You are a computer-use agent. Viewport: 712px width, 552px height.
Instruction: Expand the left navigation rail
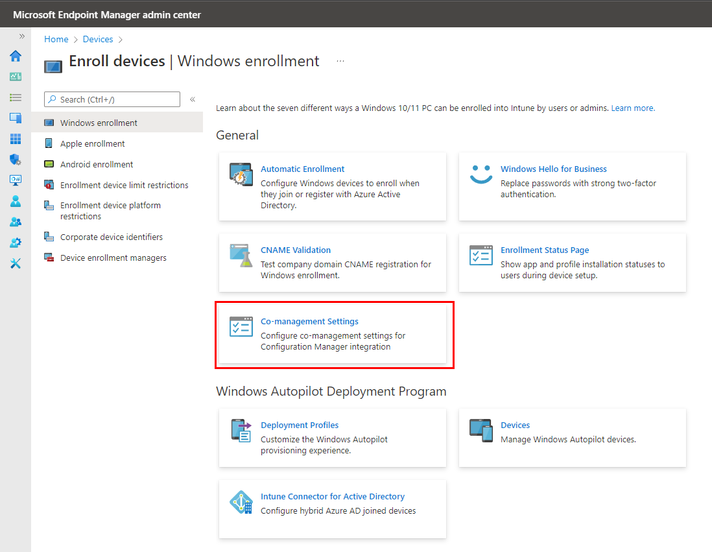(22, 36)
